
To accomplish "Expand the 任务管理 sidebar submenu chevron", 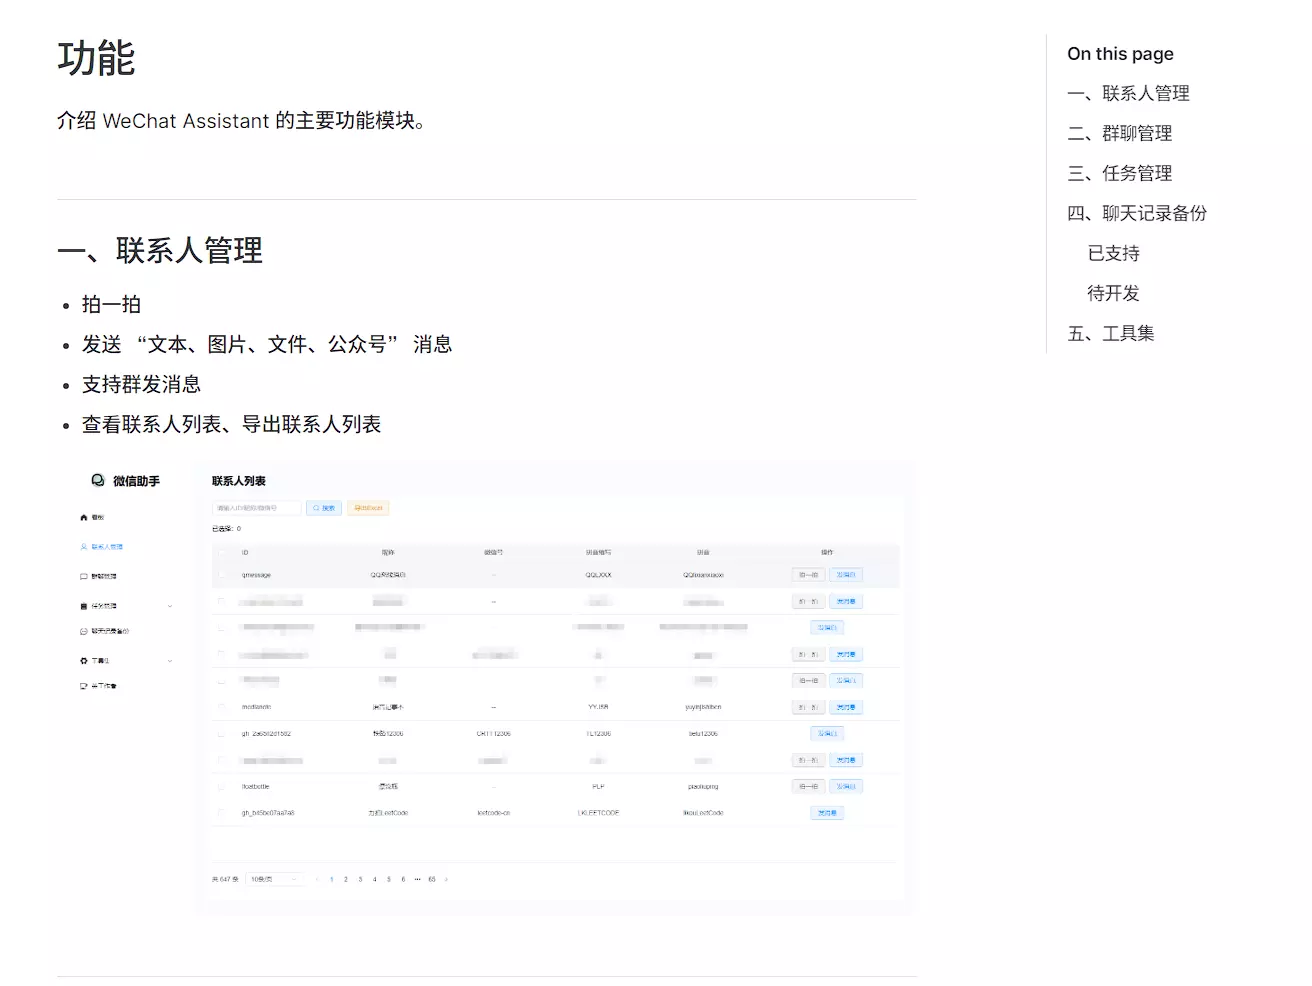I will [x=170, y=606].
